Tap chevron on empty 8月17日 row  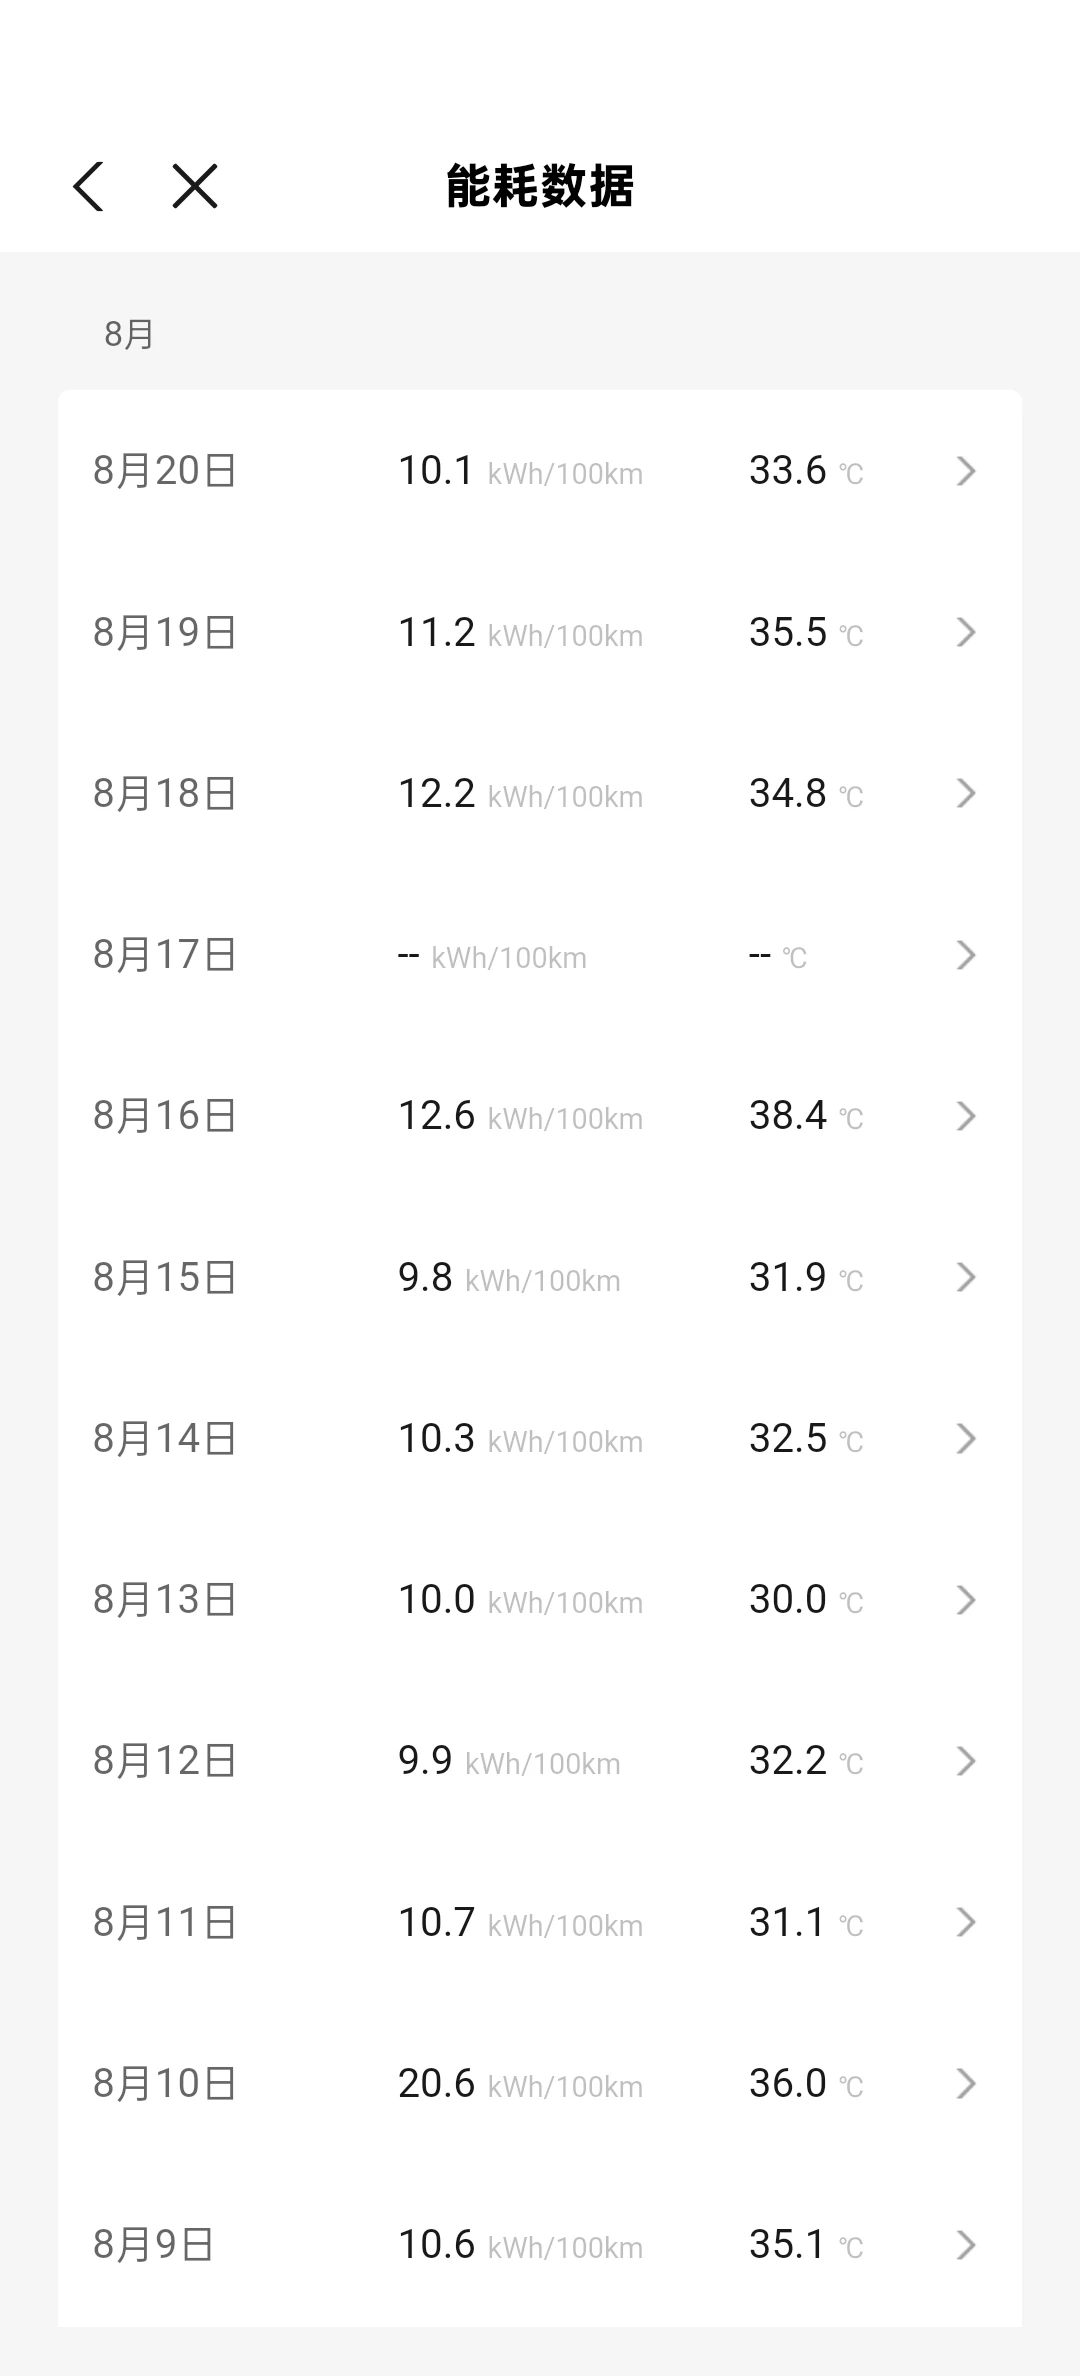[965, 955]
